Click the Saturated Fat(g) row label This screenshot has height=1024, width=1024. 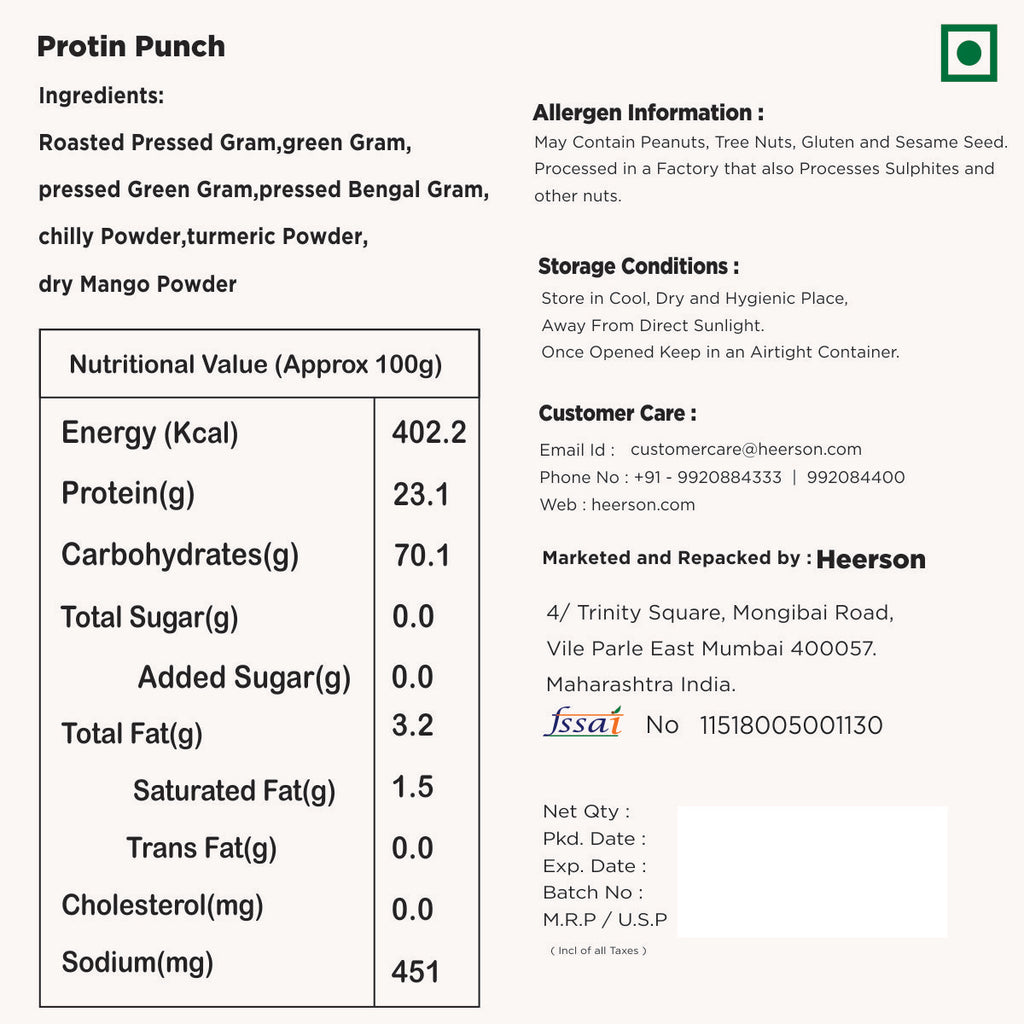[234, 791]
